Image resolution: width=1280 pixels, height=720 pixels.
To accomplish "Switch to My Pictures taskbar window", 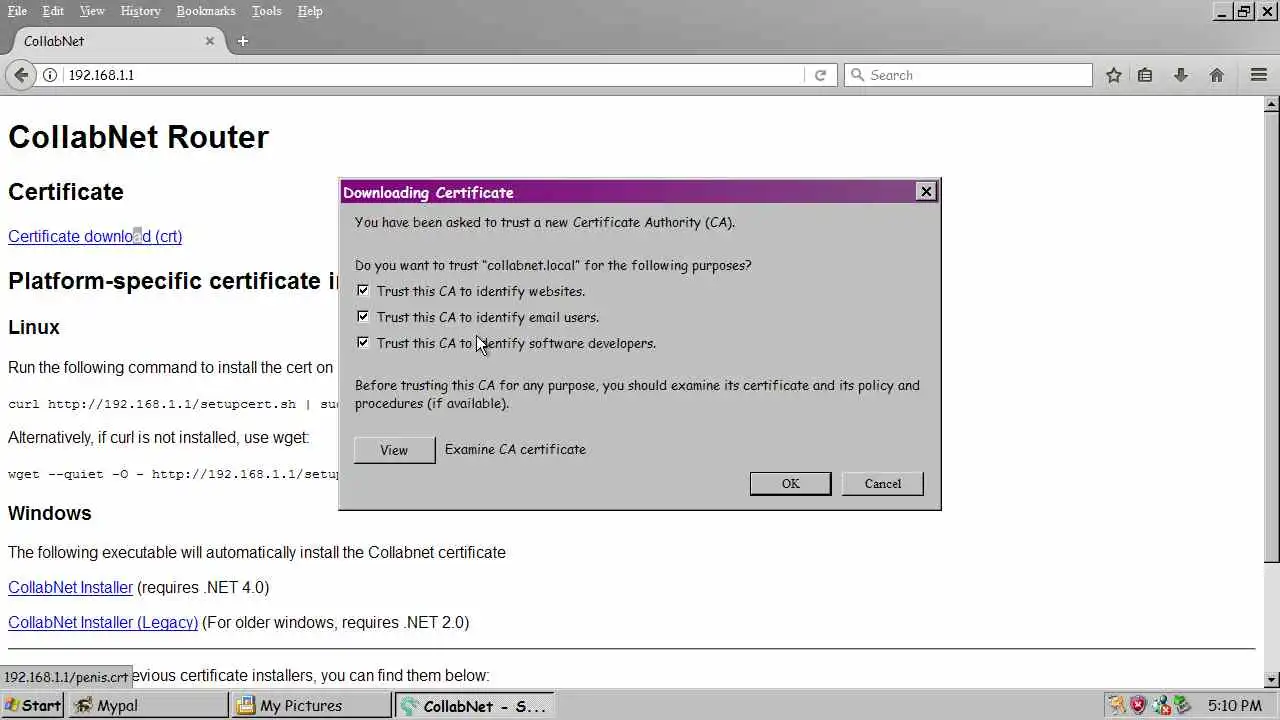I will (x=312, y=705).
